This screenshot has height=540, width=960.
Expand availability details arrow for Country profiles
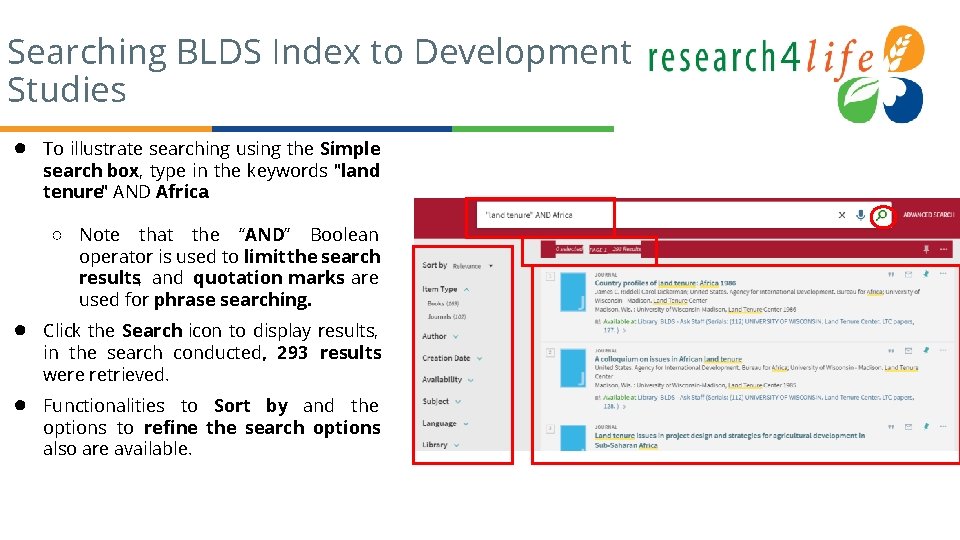(624, 330)
